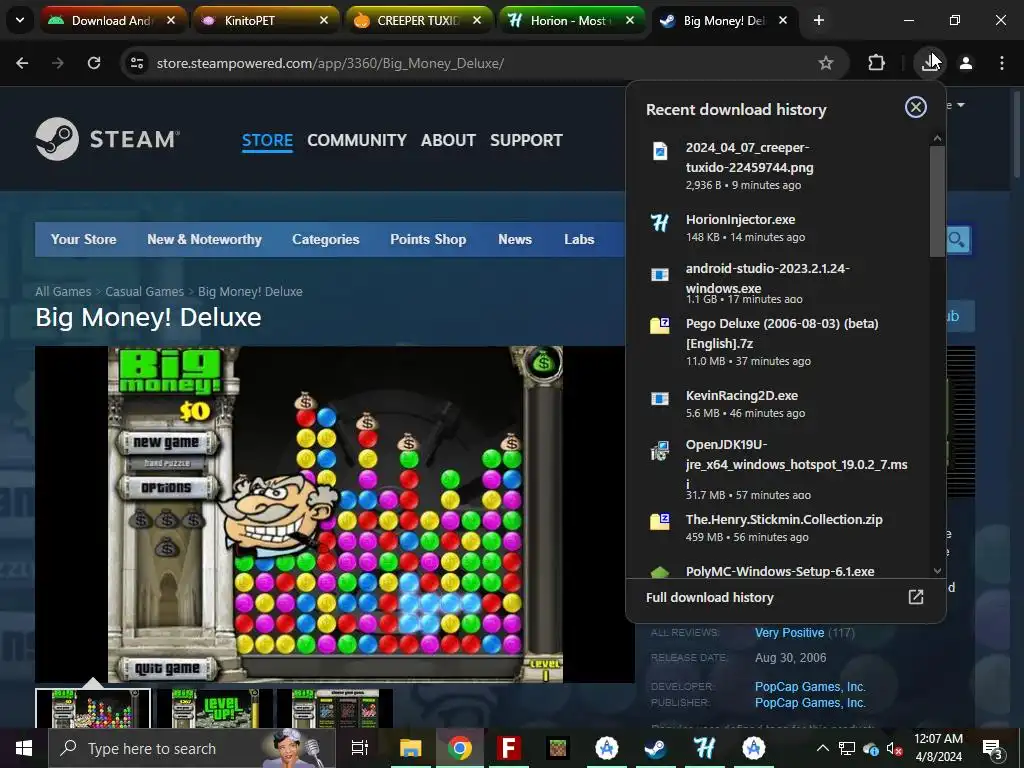
Task: Select the third game screenshot thumbnail
Action: coord(334,709)
